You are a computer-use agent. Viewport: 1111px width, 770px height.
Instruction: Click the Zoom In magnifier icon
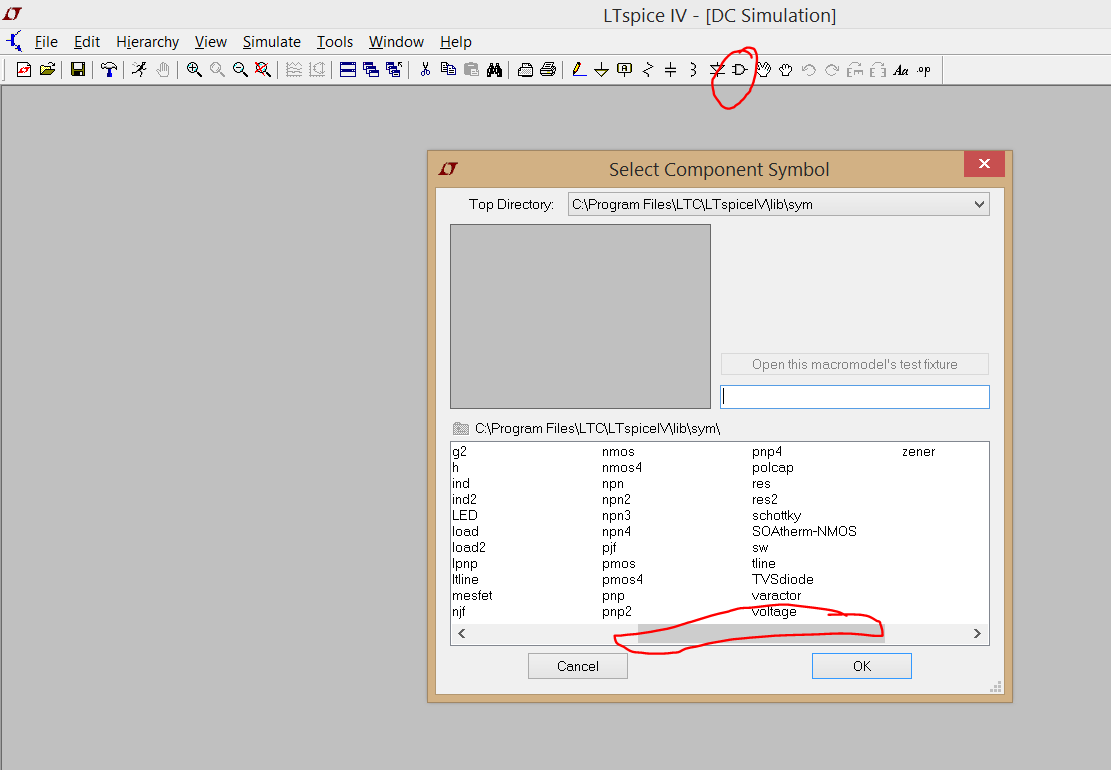(194, 69)
